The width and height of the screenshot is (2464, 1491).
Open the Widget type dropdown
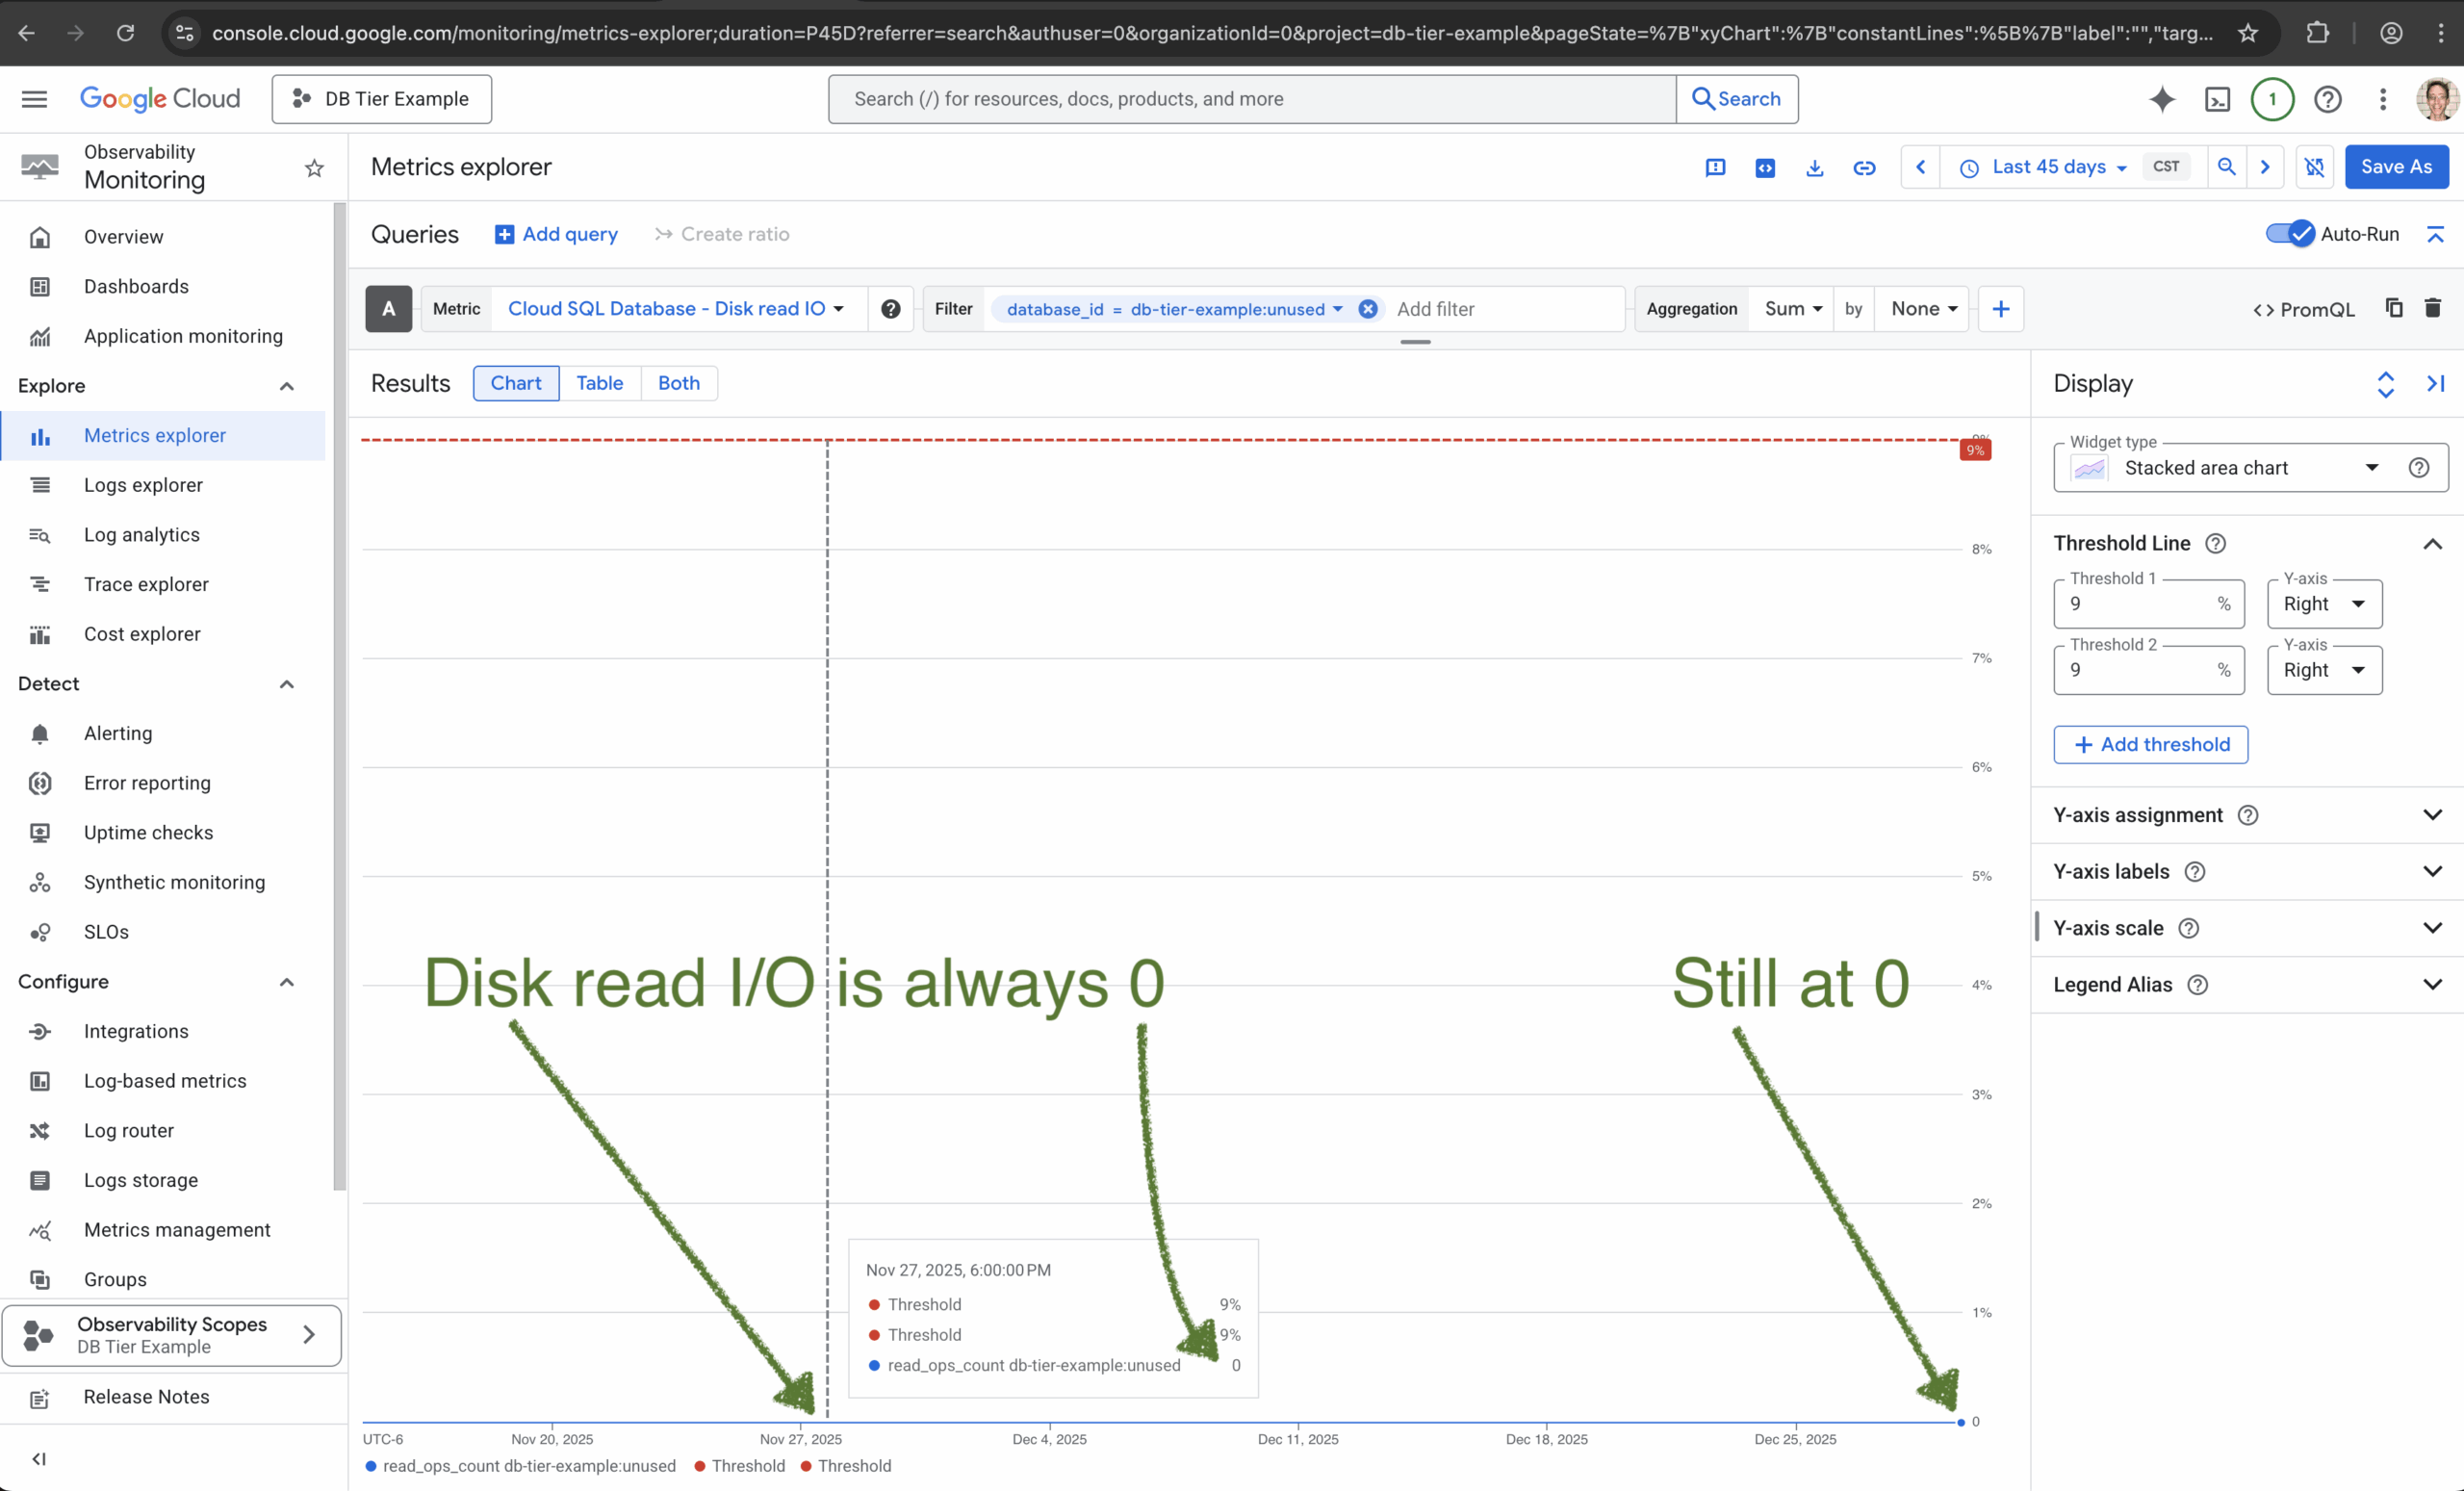pyautogui.click(x=2228, y=468)
